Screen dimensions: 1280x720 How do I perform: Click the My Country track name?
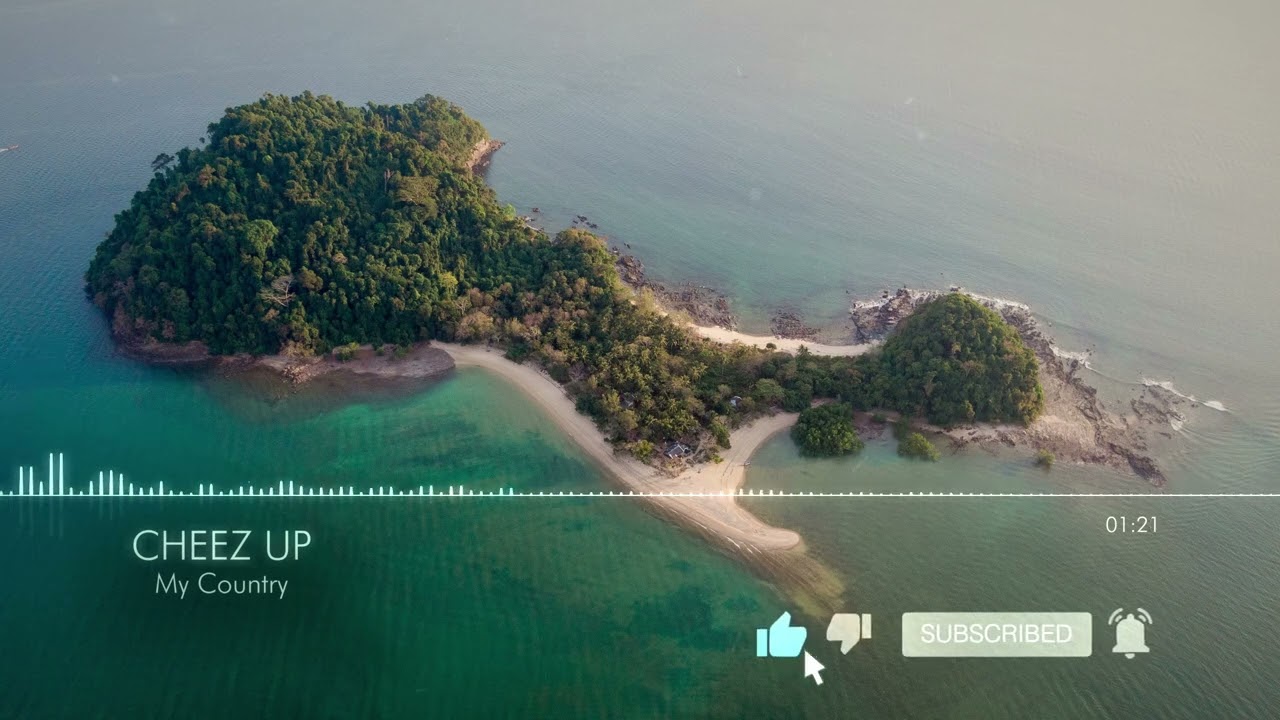pyautogui.click(x=221, y=585)
